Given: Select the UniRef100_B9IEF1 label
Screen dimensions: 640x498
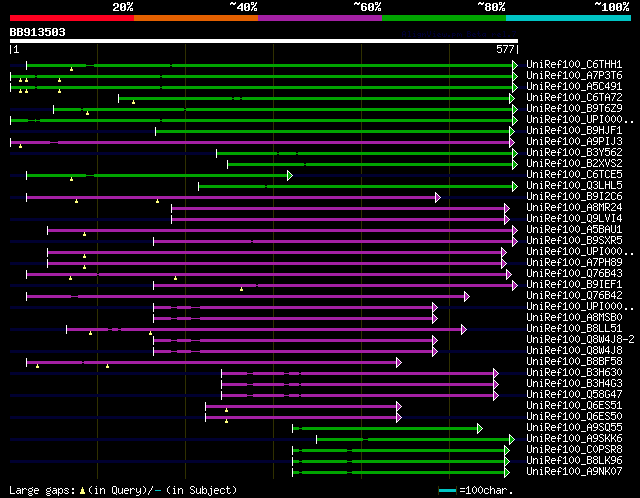Looking at the screenshot, I should tap(574, 285).
